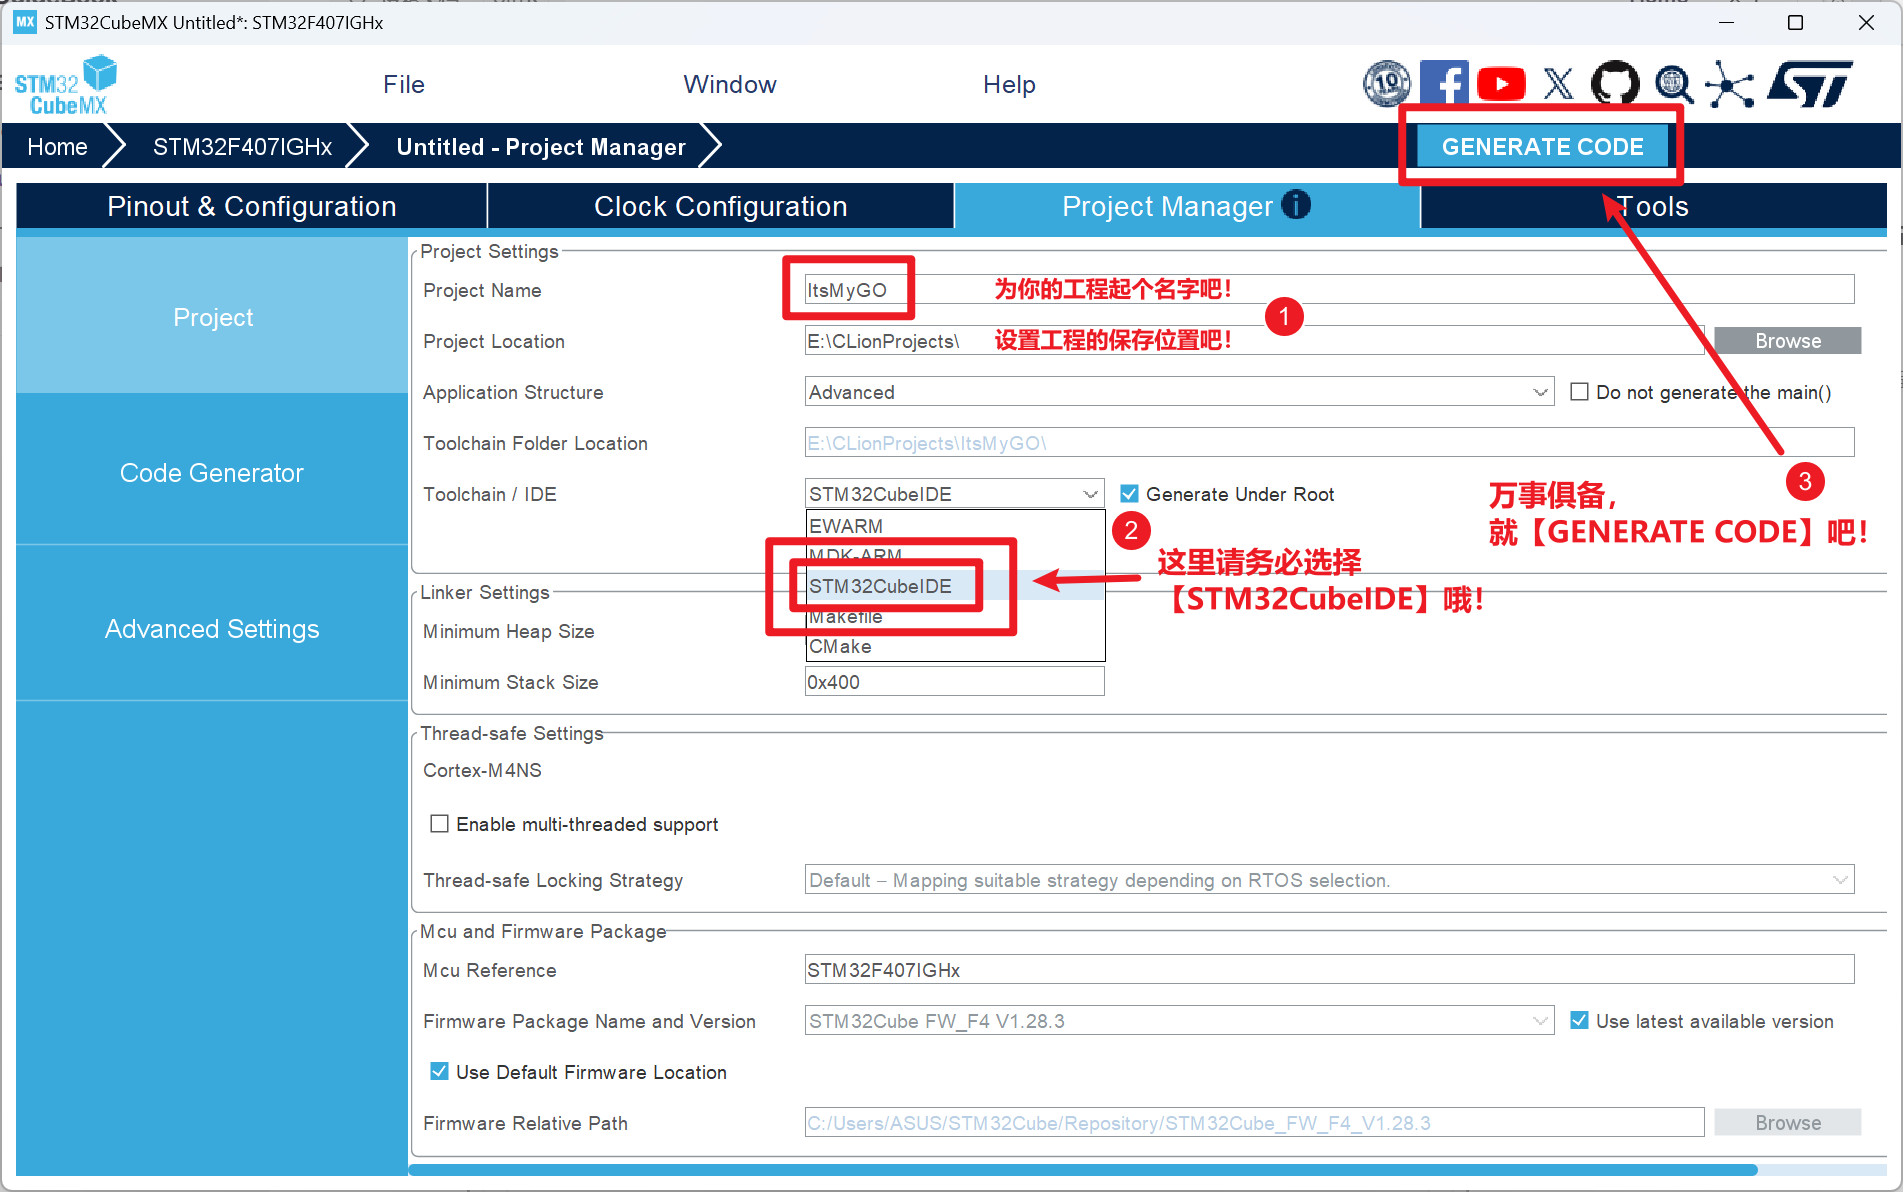Open the ST Facebook page icon
Screen dimensions: 1903x1192
pos(1443,84)
